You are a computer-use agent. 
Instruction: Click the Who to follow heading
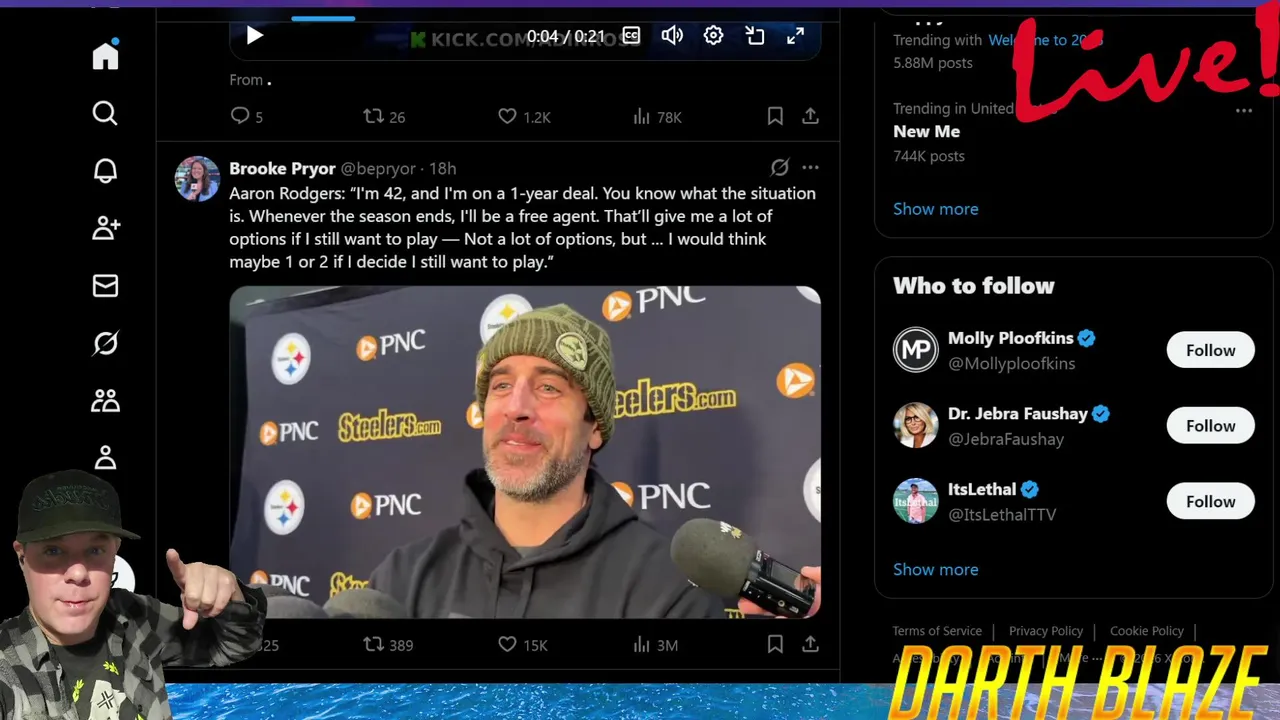coord(974,286)
